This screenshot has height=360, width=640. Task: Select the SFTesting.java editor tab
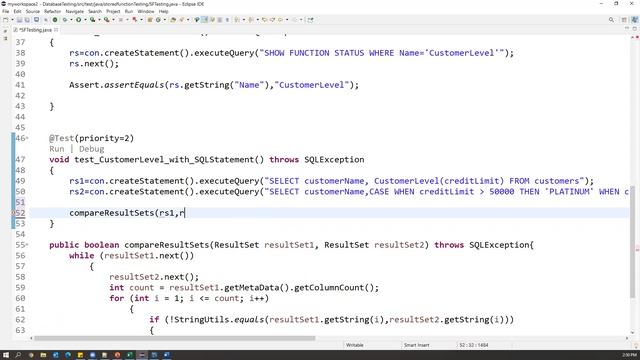[x=35, y=30]
